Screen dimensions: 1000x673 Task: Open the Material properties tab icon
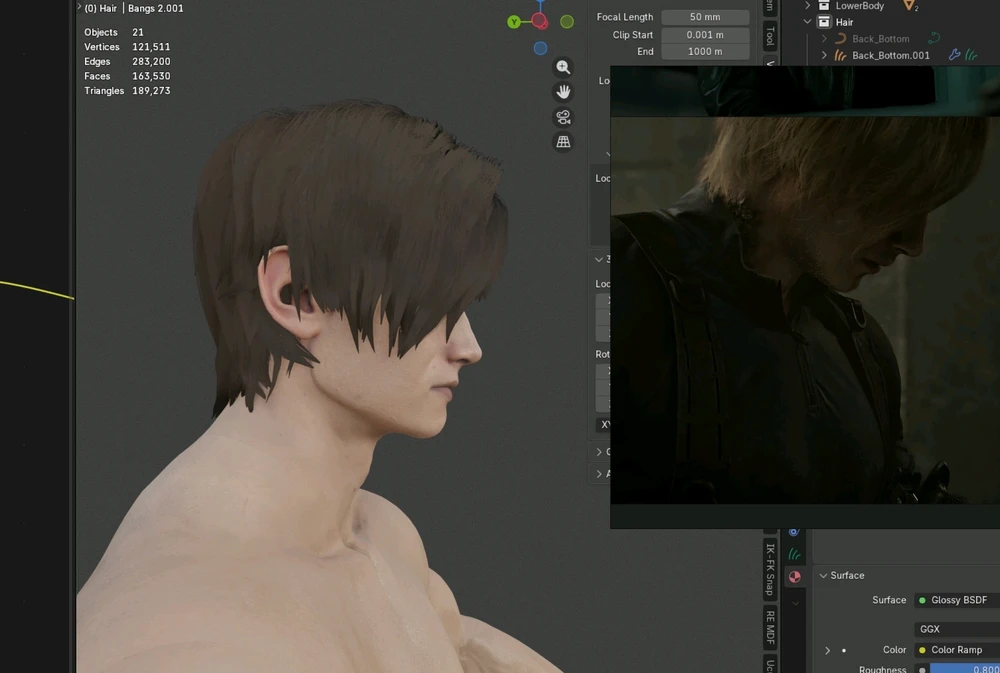point(794,576)
